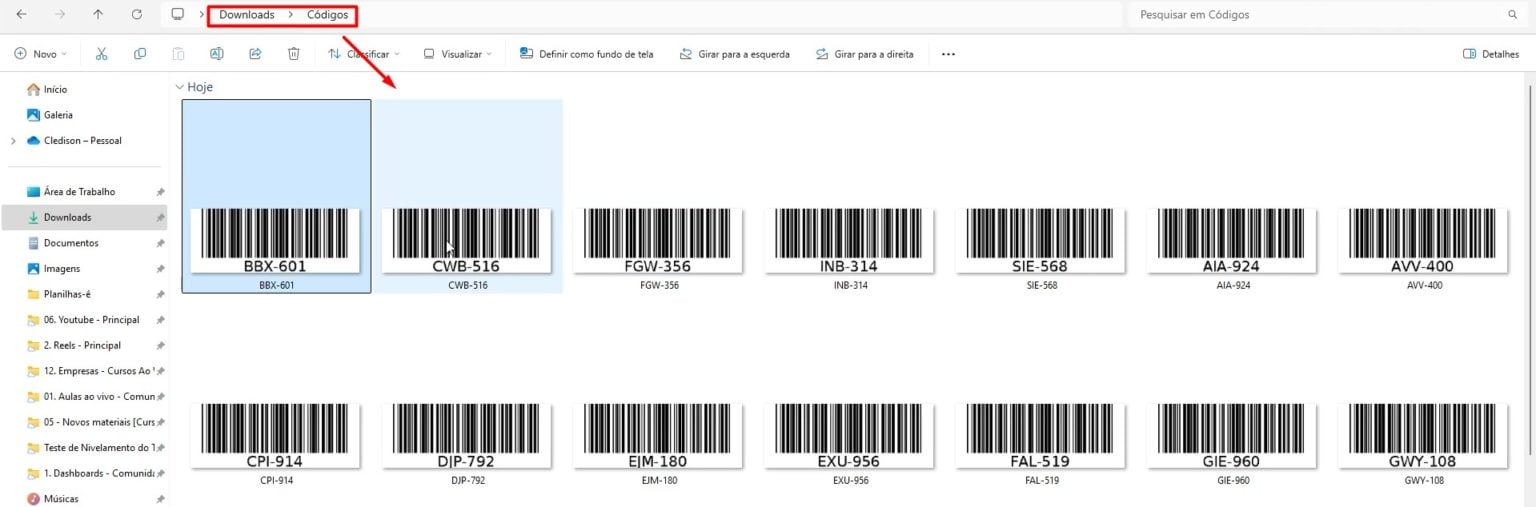
Task: Open the more options ellipsis menu
Action: point(948,54)
